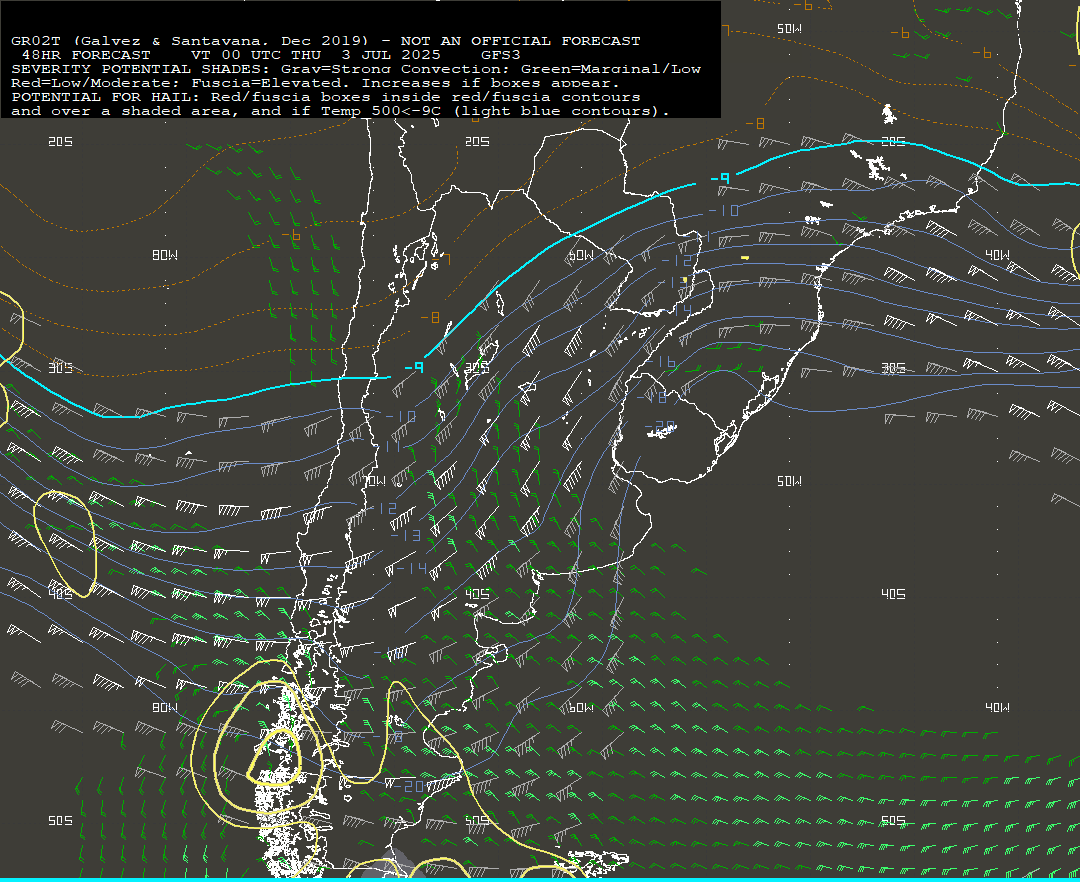The height and width of the screenshot is (882, 1080).
Task: Select the "POTENTIAL FOR HAIL" legend line
Action: [x=326, y=97]
